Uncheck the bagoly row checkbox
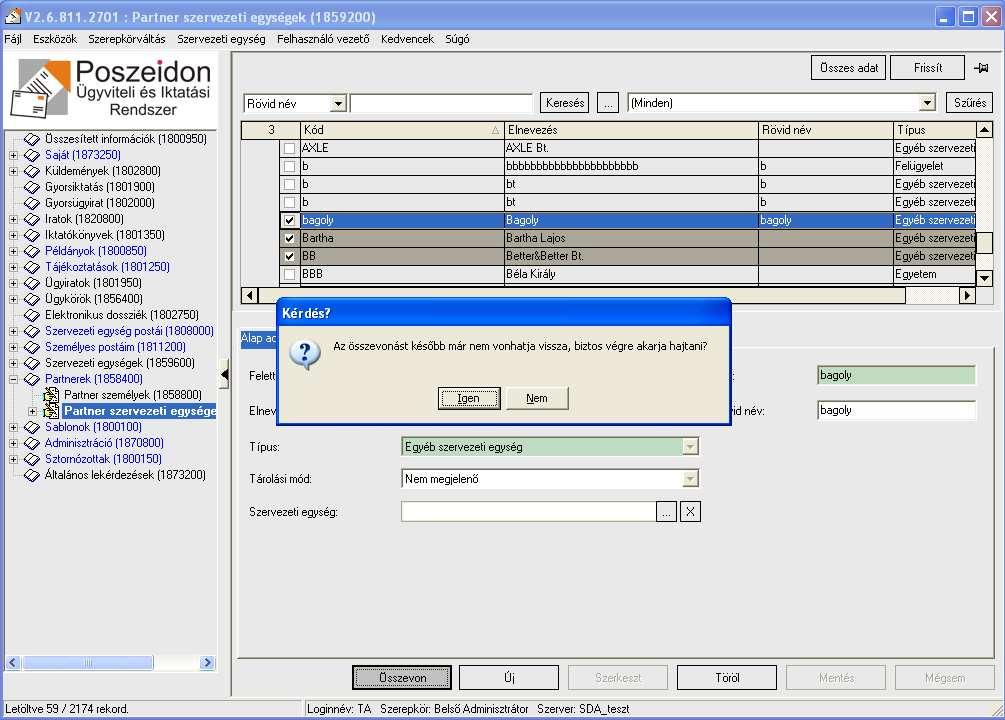This screenshot has height=720, width=1005. coord(289,220)
